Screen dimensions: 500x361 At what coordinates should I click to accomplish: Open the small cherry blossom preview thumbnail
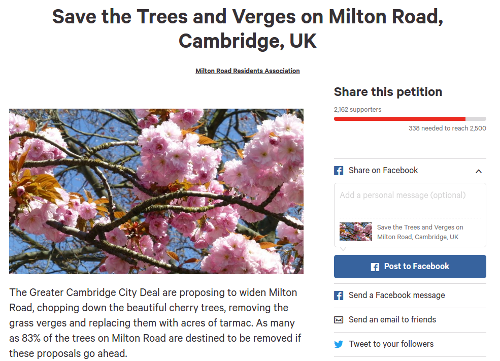tap(356, 231)
